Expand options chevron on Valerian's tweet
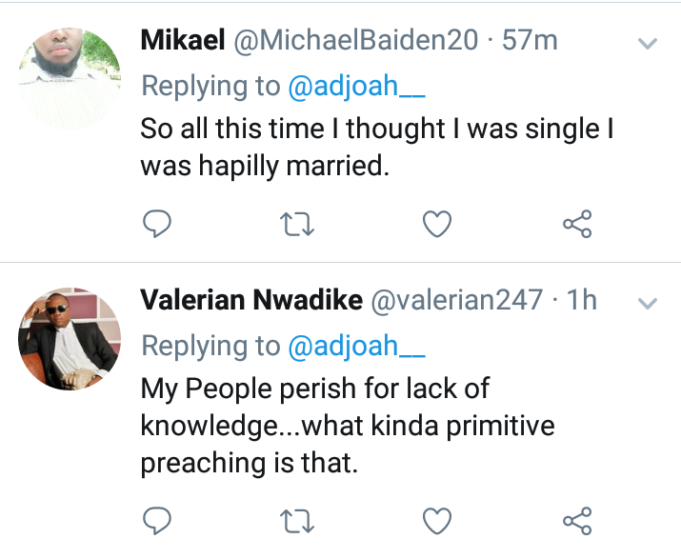 pos(648,303)
